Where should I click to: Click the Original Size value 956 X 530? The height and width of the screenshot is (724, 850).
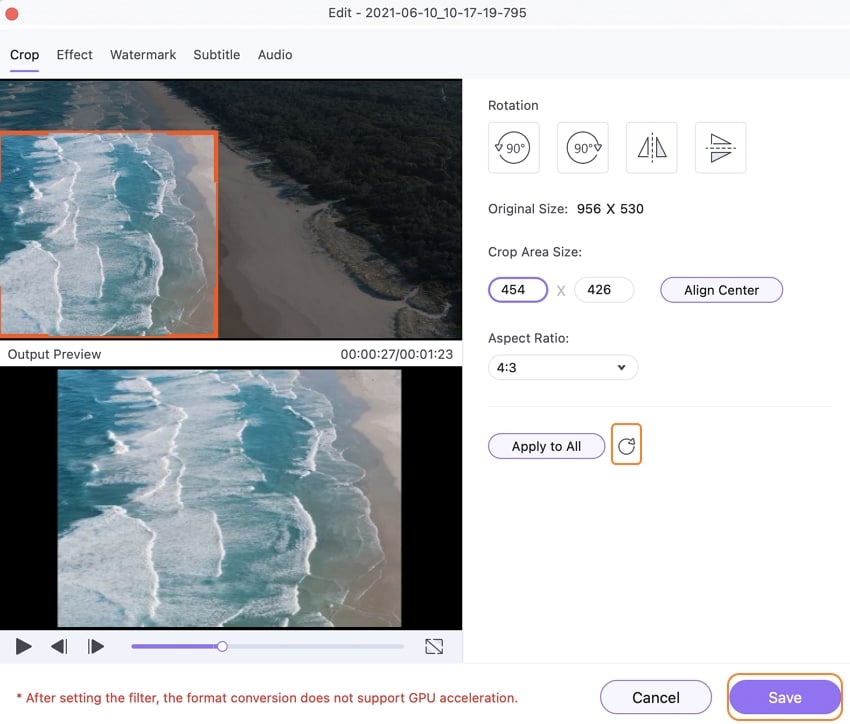pyautogui.click(x=610, y=209)
